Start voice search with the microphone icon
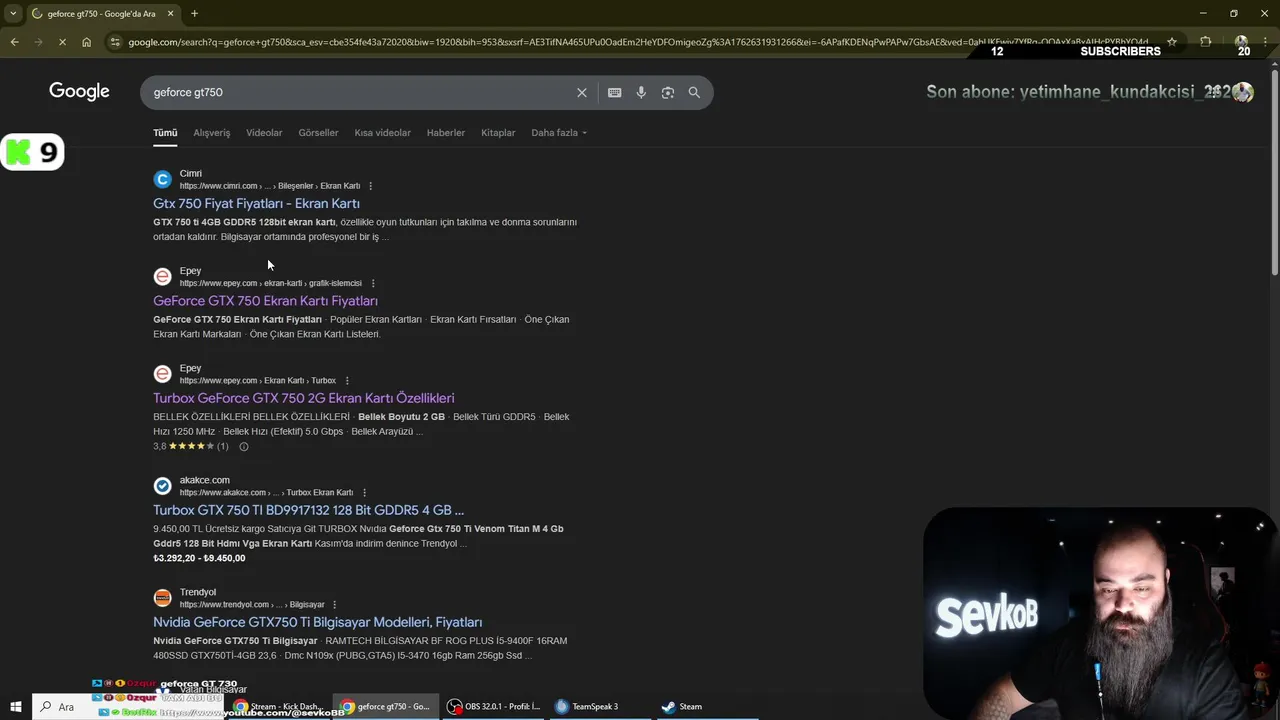1280x720 pixels. coord(641,92)
